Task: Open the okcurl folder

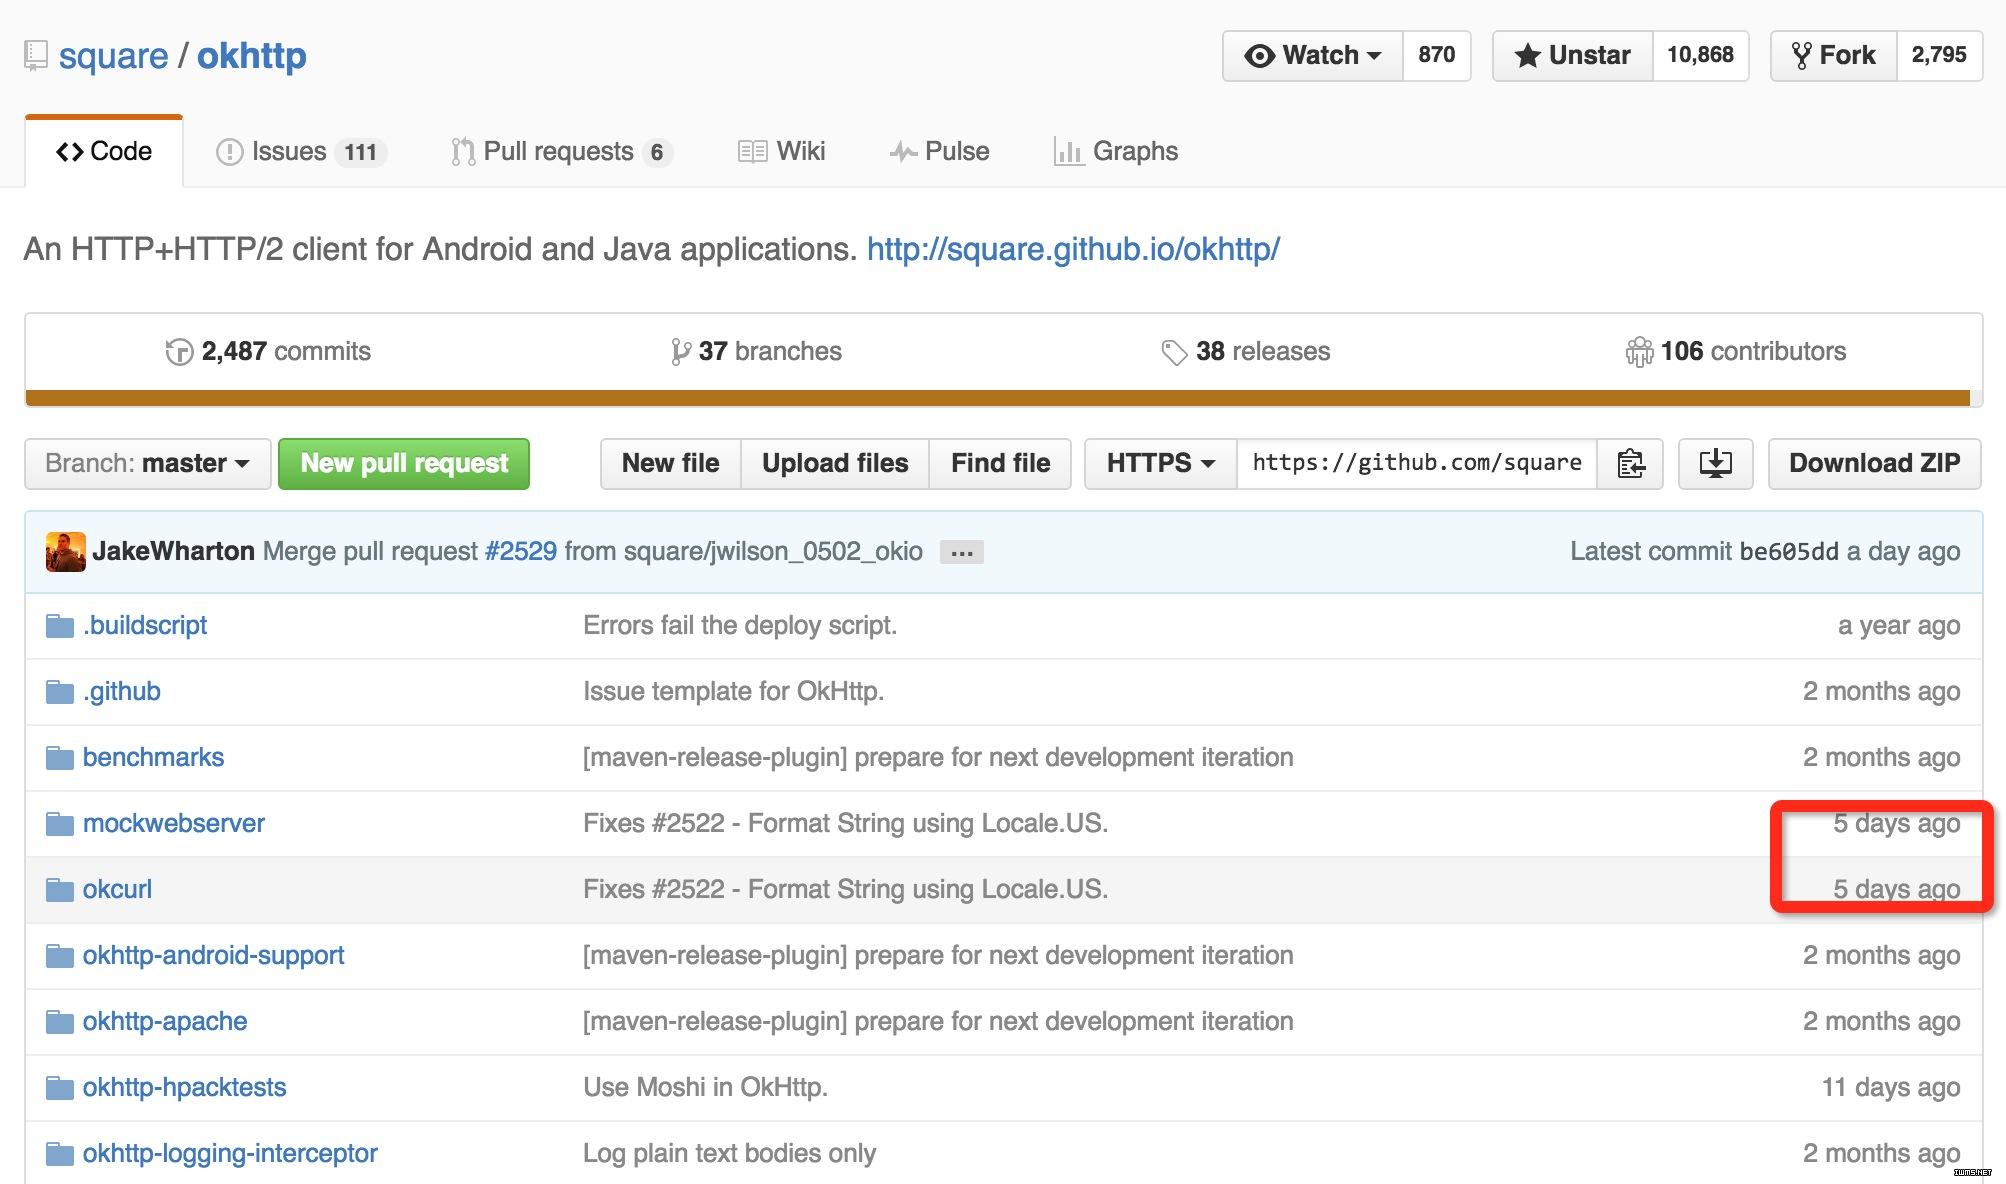Action: coord(117,890)
